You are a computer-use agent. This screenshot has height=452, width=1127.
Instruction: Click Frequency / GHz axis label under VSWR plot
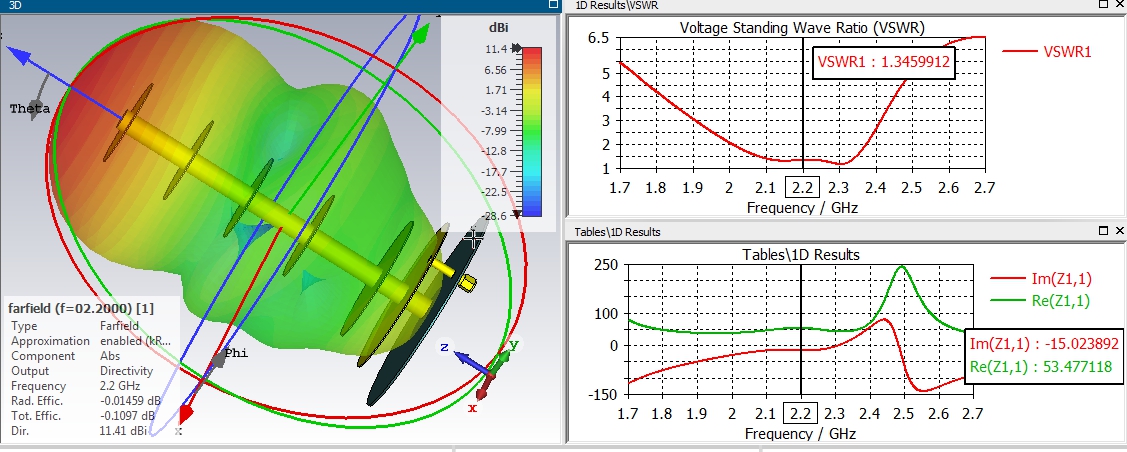[x=803, y=208]
